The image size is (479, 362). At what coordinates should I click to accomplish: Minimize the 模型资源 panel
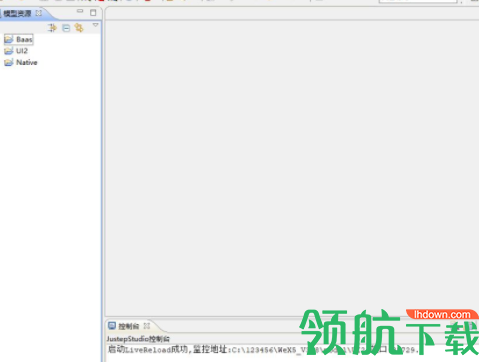click(x=80, y=11)
